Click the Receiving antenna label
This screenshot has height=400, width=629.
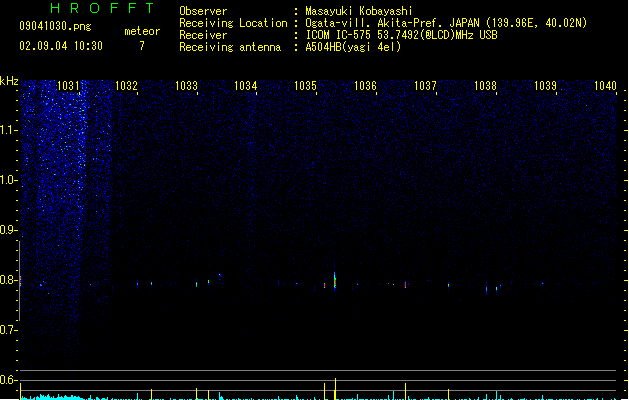tap(230, 47)
